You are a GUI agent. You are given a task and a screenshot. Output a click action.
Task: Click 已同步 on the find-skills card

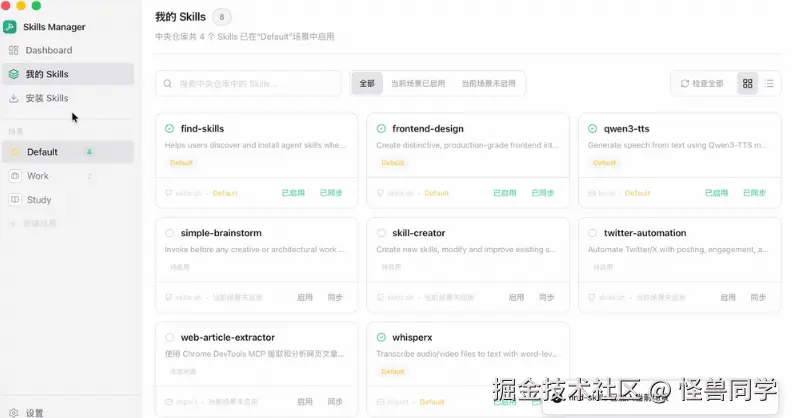pos(331,193)
